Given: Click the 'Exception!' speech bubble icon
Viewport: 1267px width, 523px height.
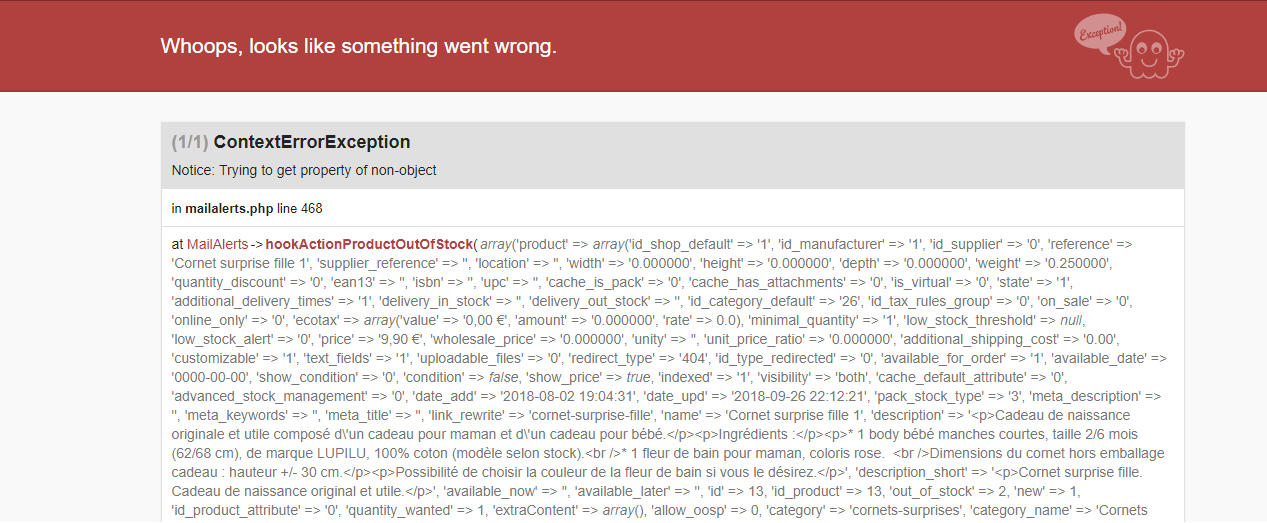Looking at the screenshot, I should point(1100,34).
